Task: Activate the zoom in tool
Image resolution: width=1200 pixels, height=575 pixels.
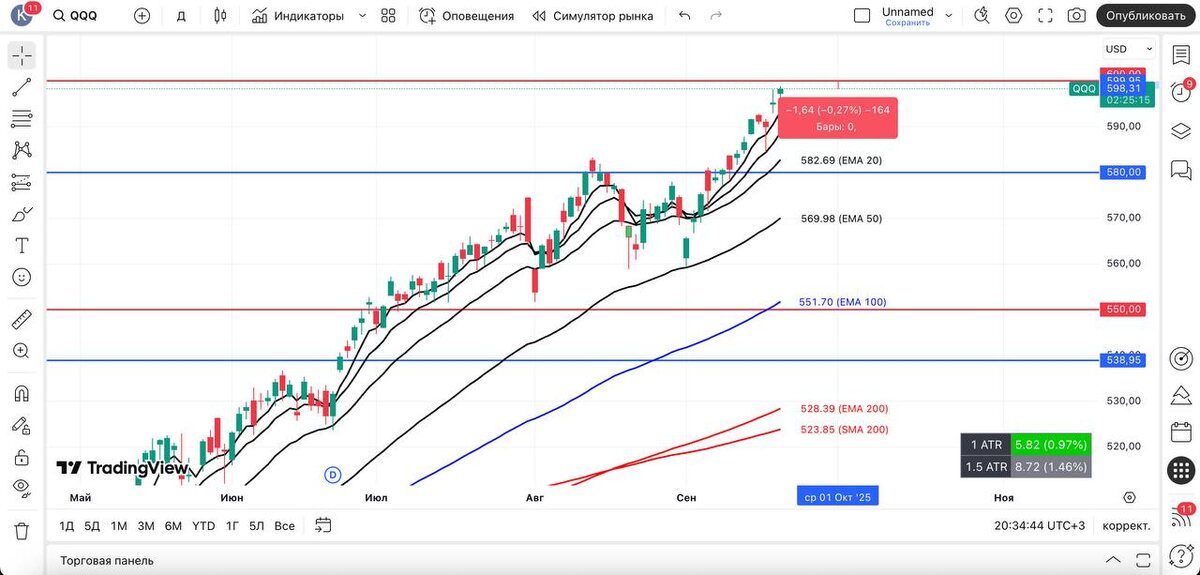Action: [21, 351]
